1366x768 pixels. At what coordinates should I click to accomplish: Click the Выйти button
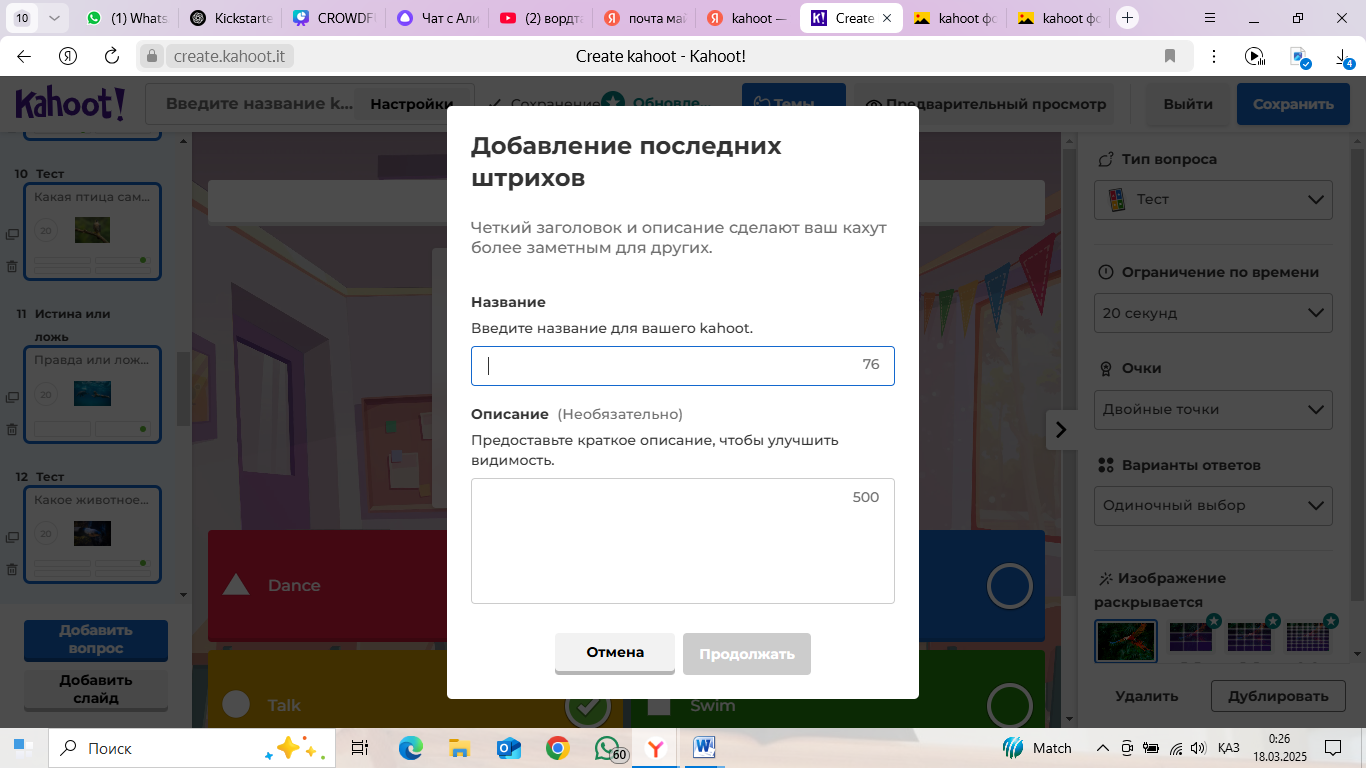coord(1188,104)
